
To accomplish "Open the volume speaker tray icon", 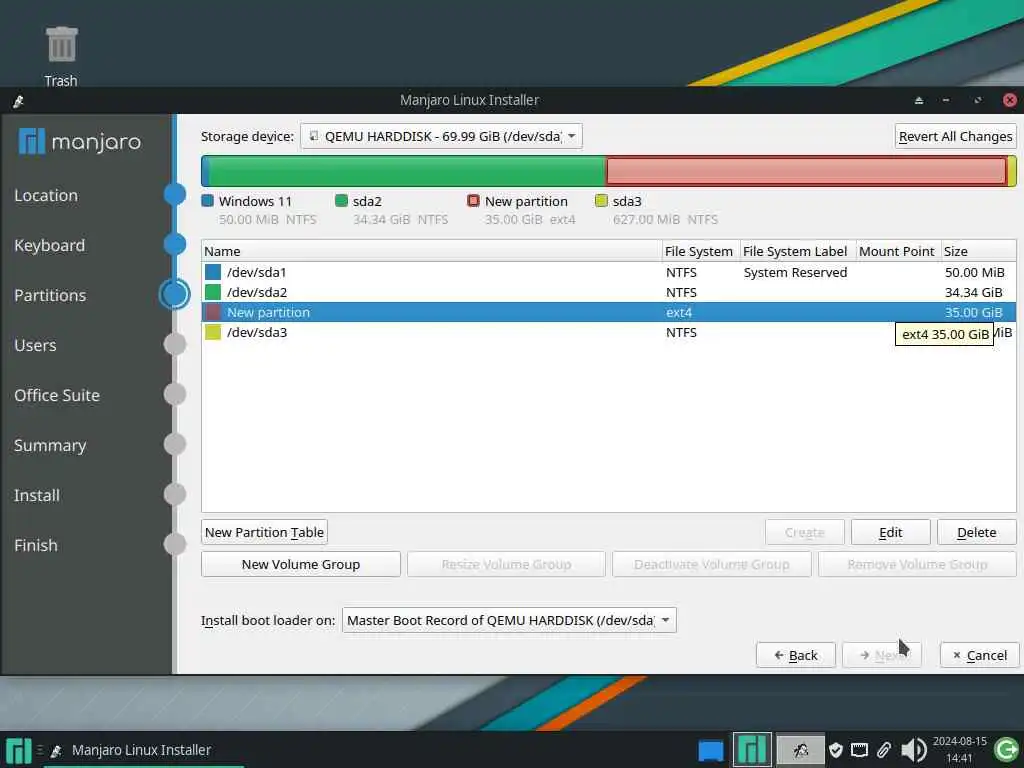I will point(914,750).
